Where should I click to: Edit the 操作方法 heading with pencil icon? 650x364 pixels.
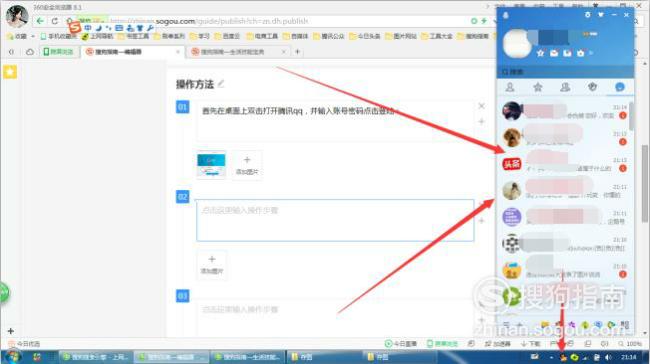(221, 84)
